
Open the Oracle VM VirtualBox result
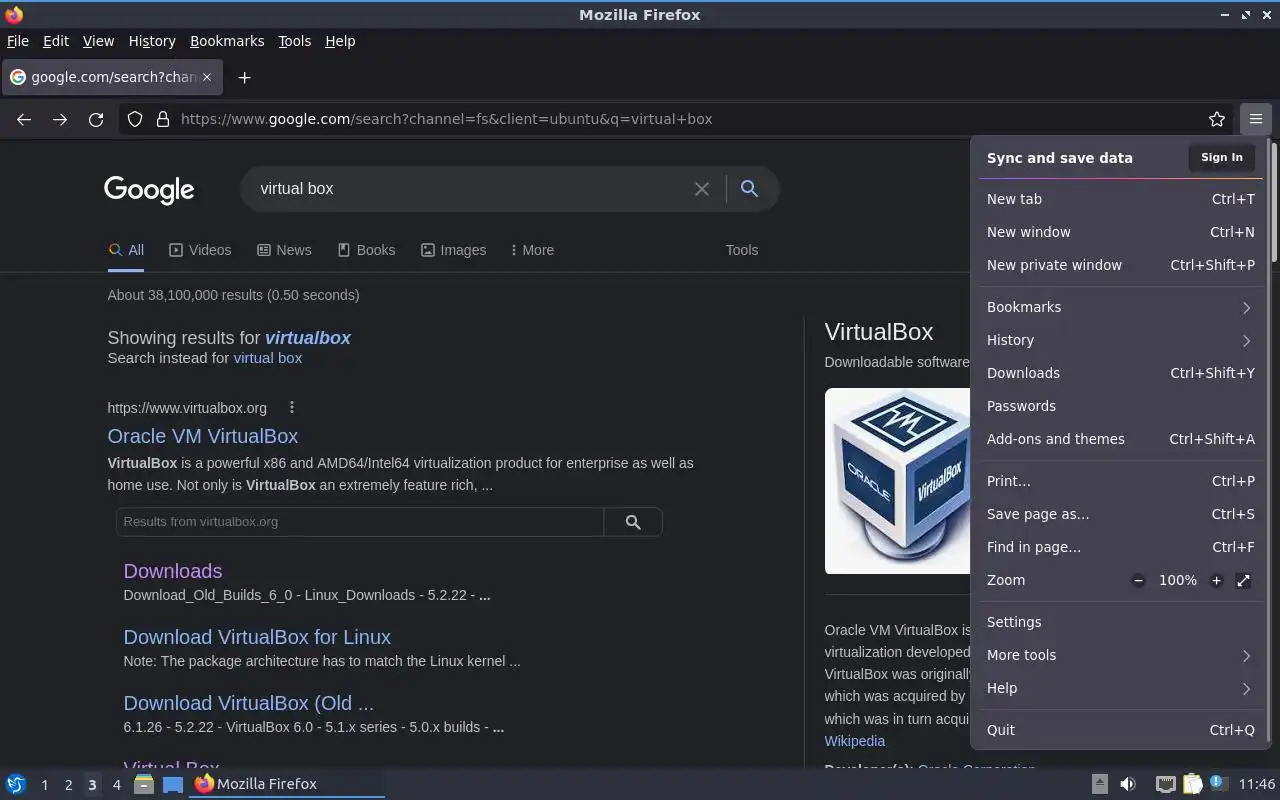pos(203,436)
